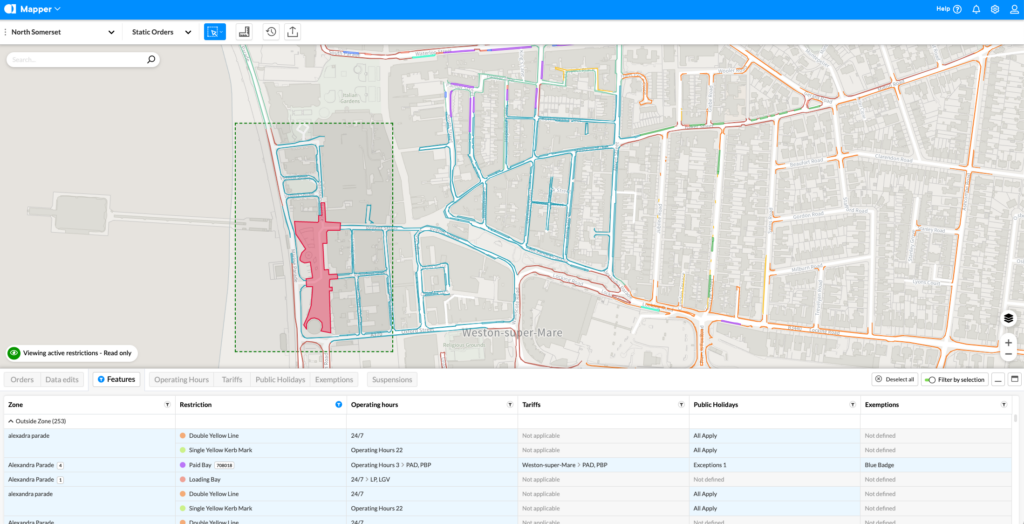Maximize the data table panel
1024x524 pixels.
click(1015, 380)
